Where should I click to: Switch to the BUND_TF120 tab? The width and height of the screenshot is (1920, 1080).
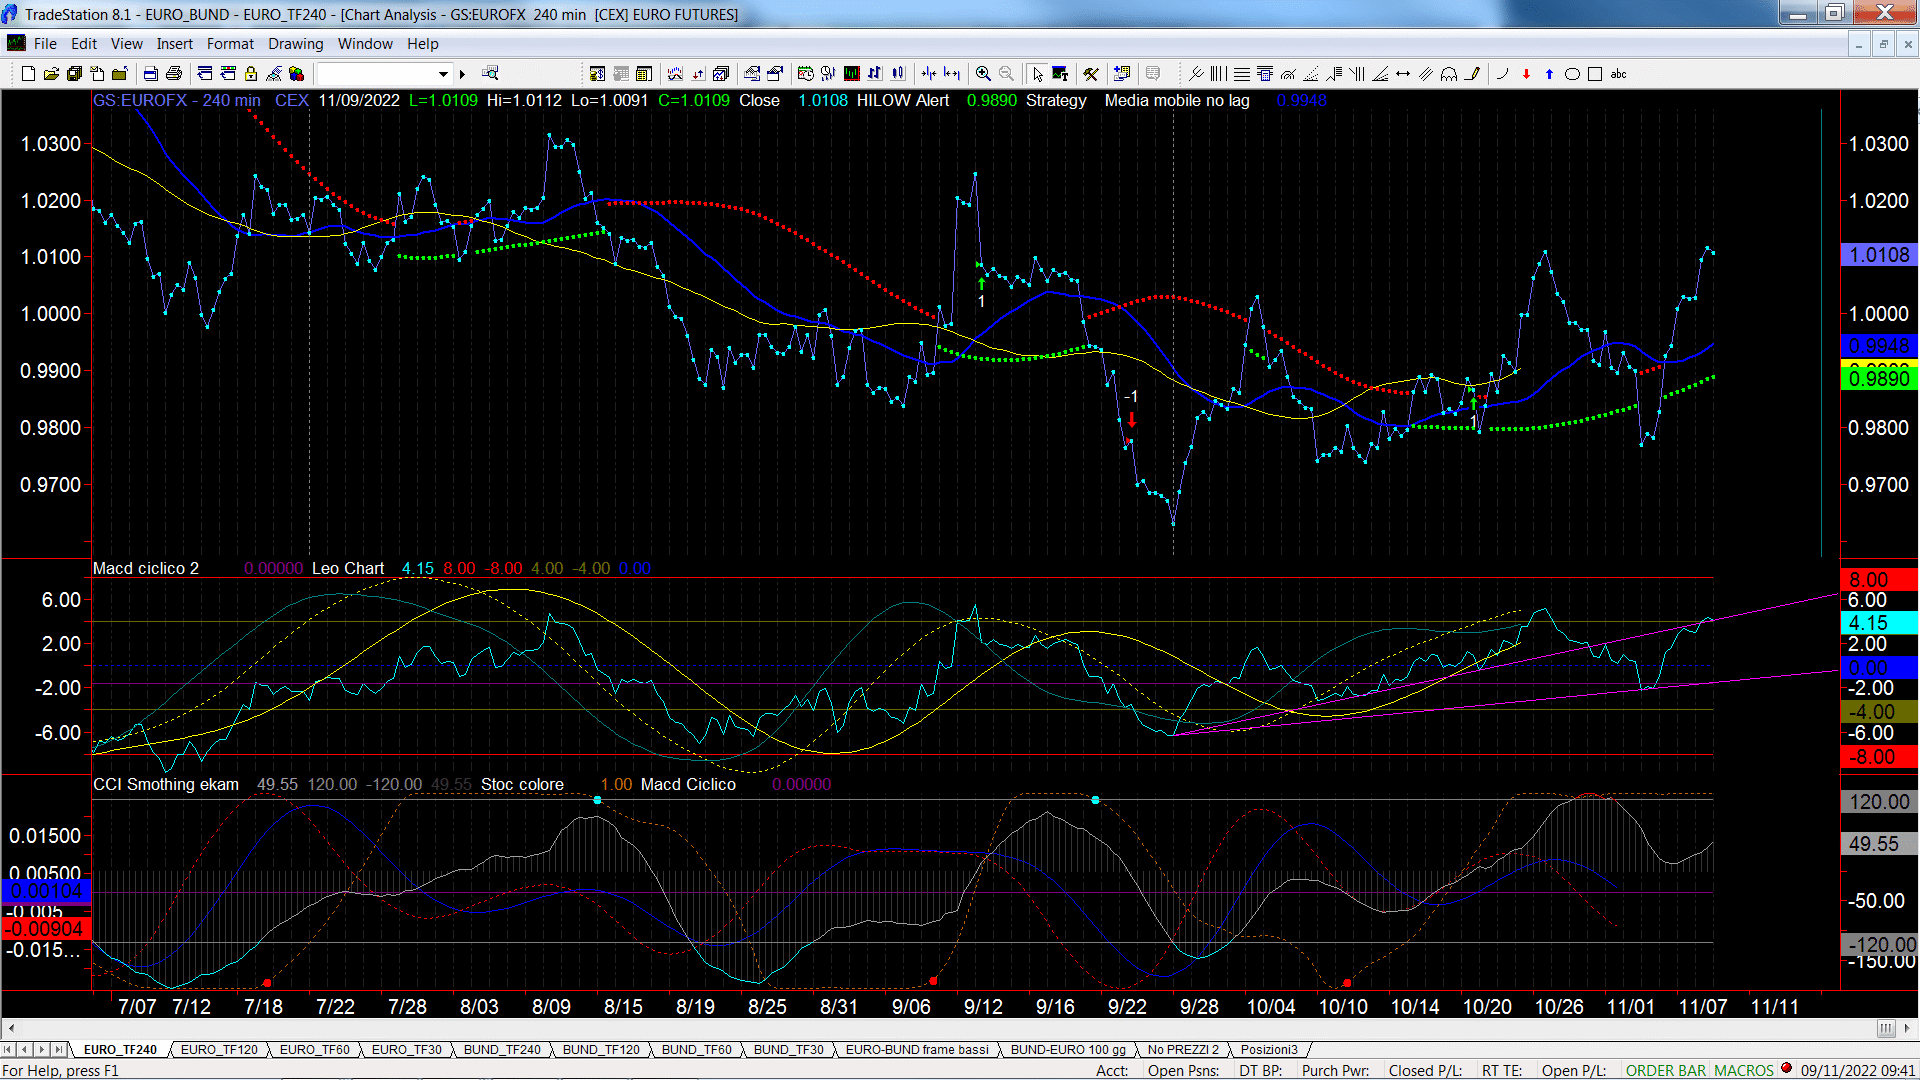[601, 1049]
